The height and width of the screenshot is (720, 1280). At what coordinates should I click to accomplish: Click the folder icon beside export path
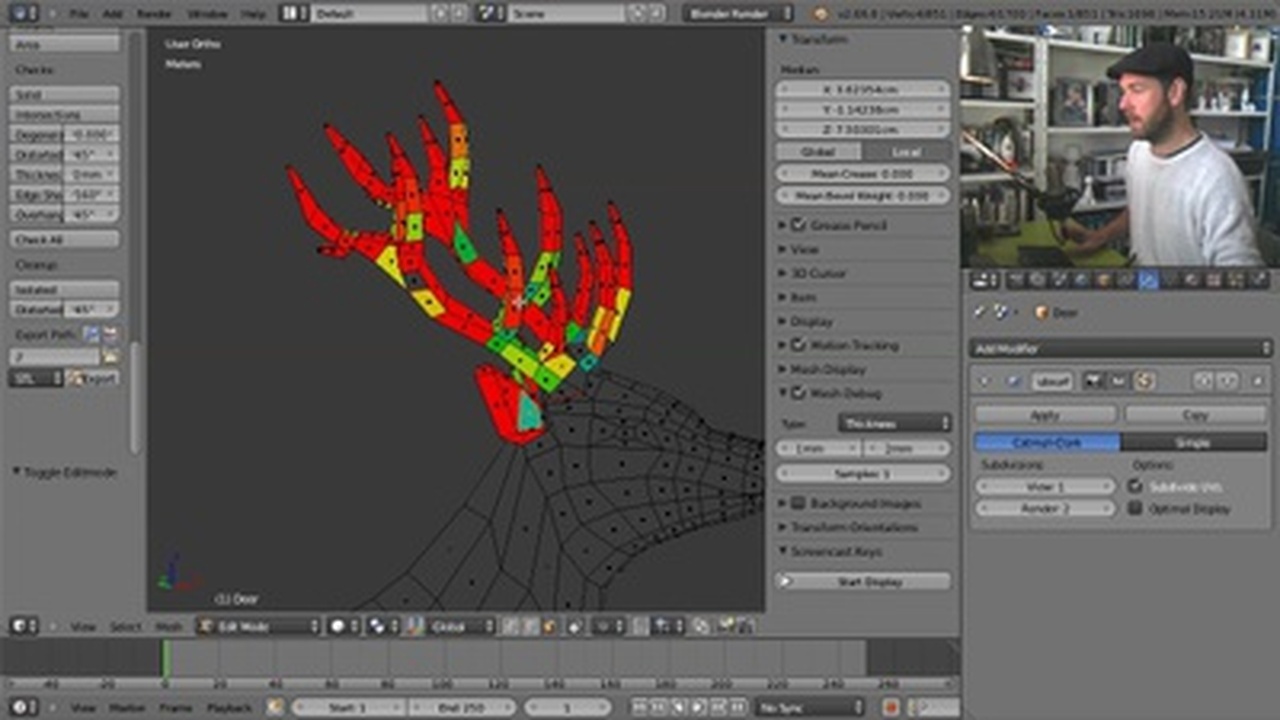click(x=110, y=357)
